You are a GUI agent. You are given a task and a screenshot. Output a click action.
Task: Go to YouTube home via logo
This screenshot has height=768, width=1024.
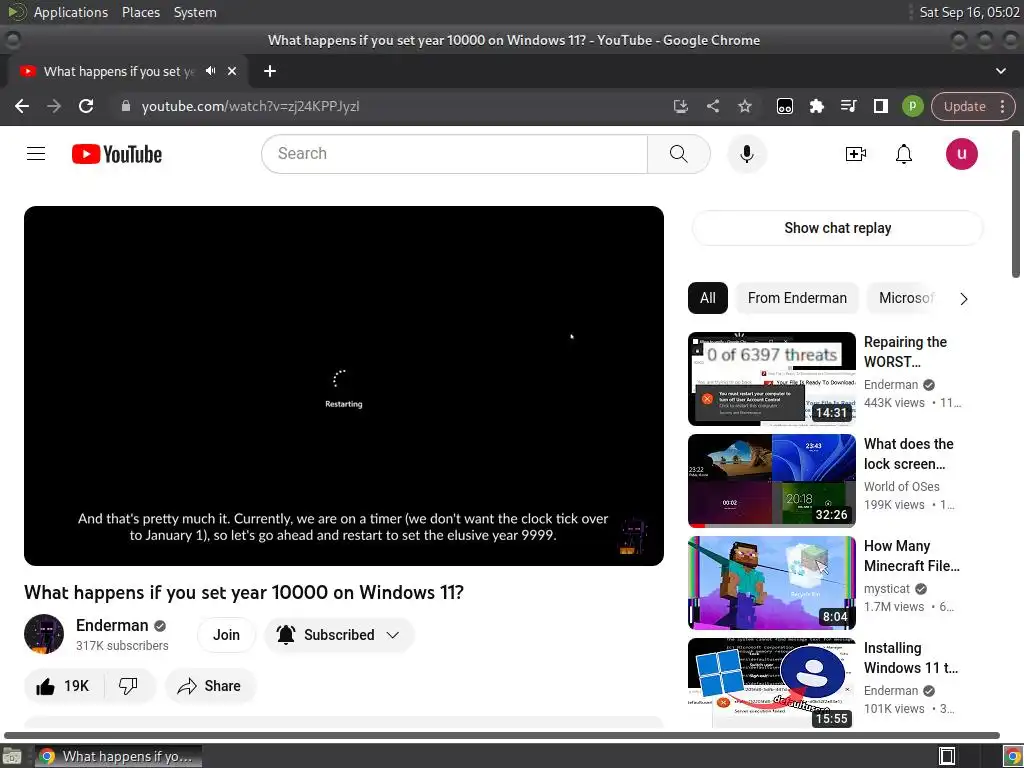tap(117, 154)
